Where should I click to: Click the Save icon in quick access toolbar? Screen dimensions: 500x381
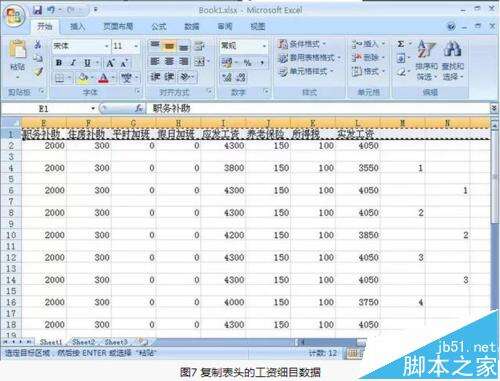[37, 10]
